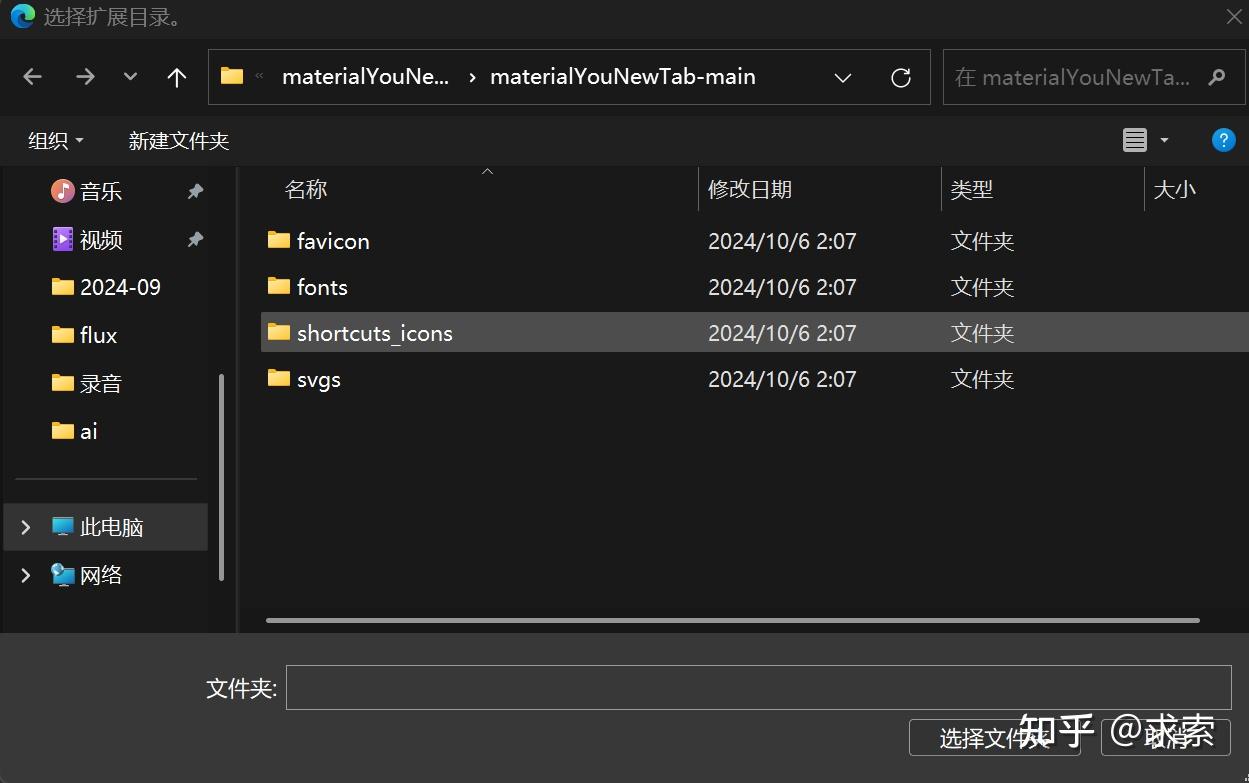Open the address bar dropdown chevron
The image size is (1249, 783).
pyautogui.click(x=842, y=77)
